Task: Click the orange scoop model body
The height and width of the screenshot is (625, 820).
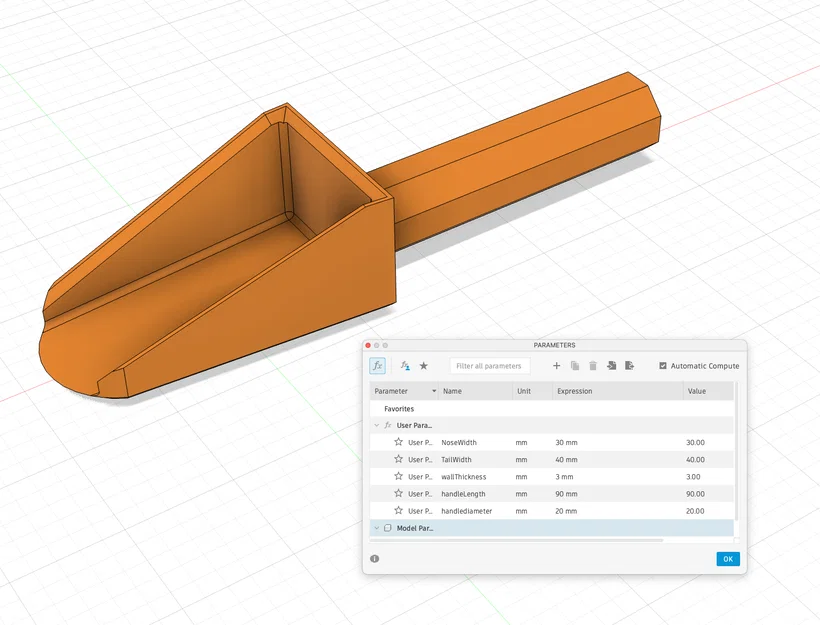Action: [x=293, y=293]
